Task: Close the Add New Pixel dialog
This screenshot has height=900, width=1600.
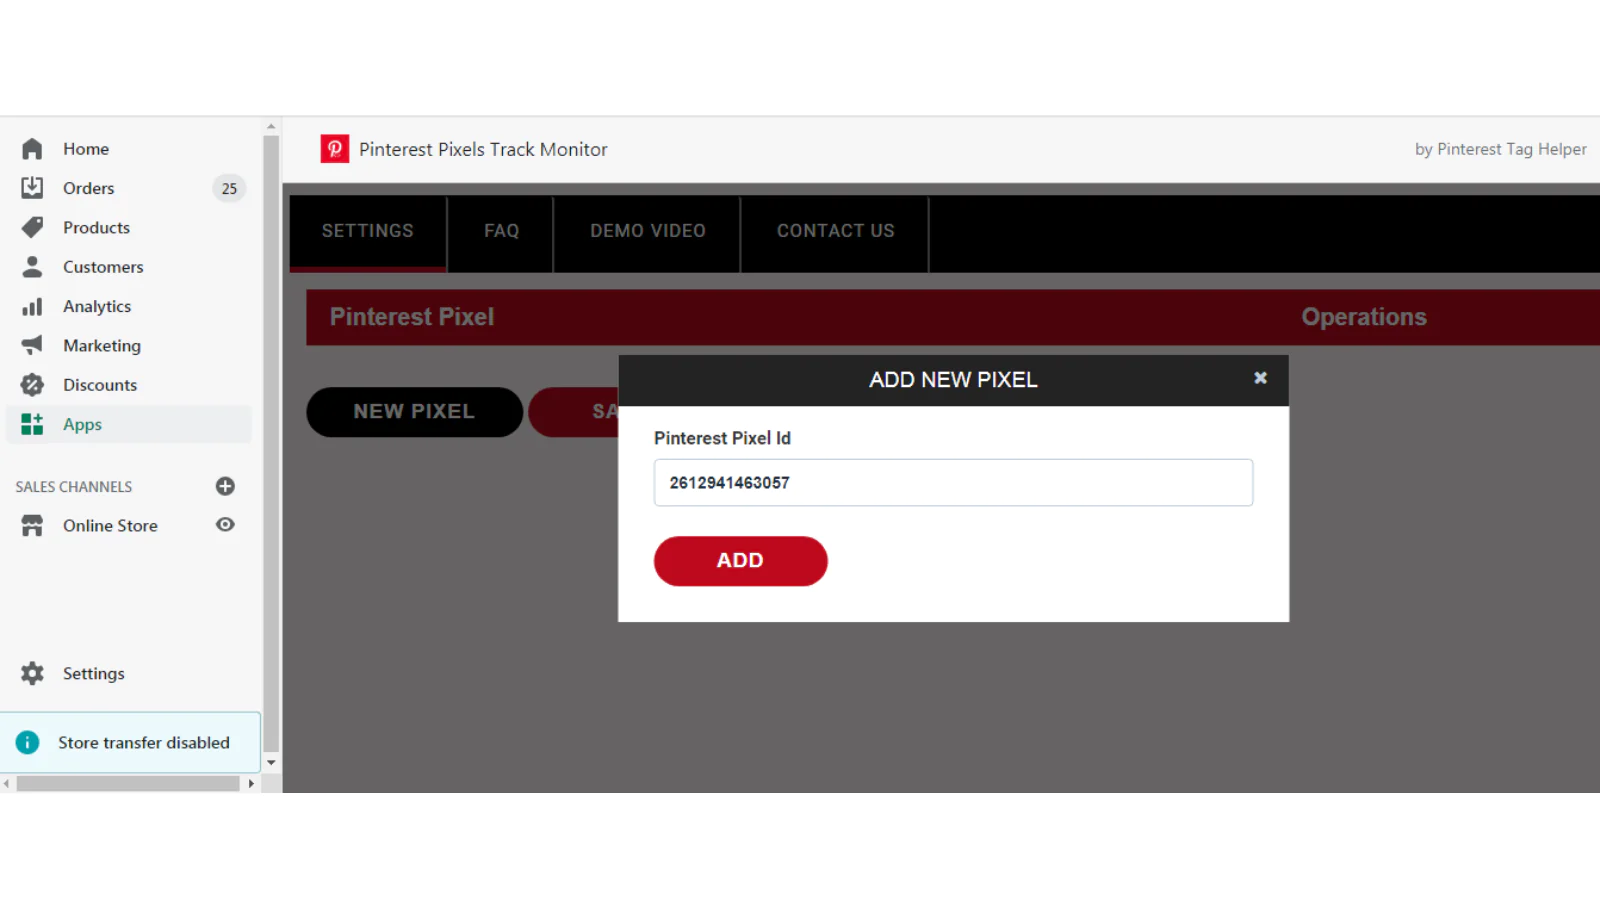Action: [1260, 378]
